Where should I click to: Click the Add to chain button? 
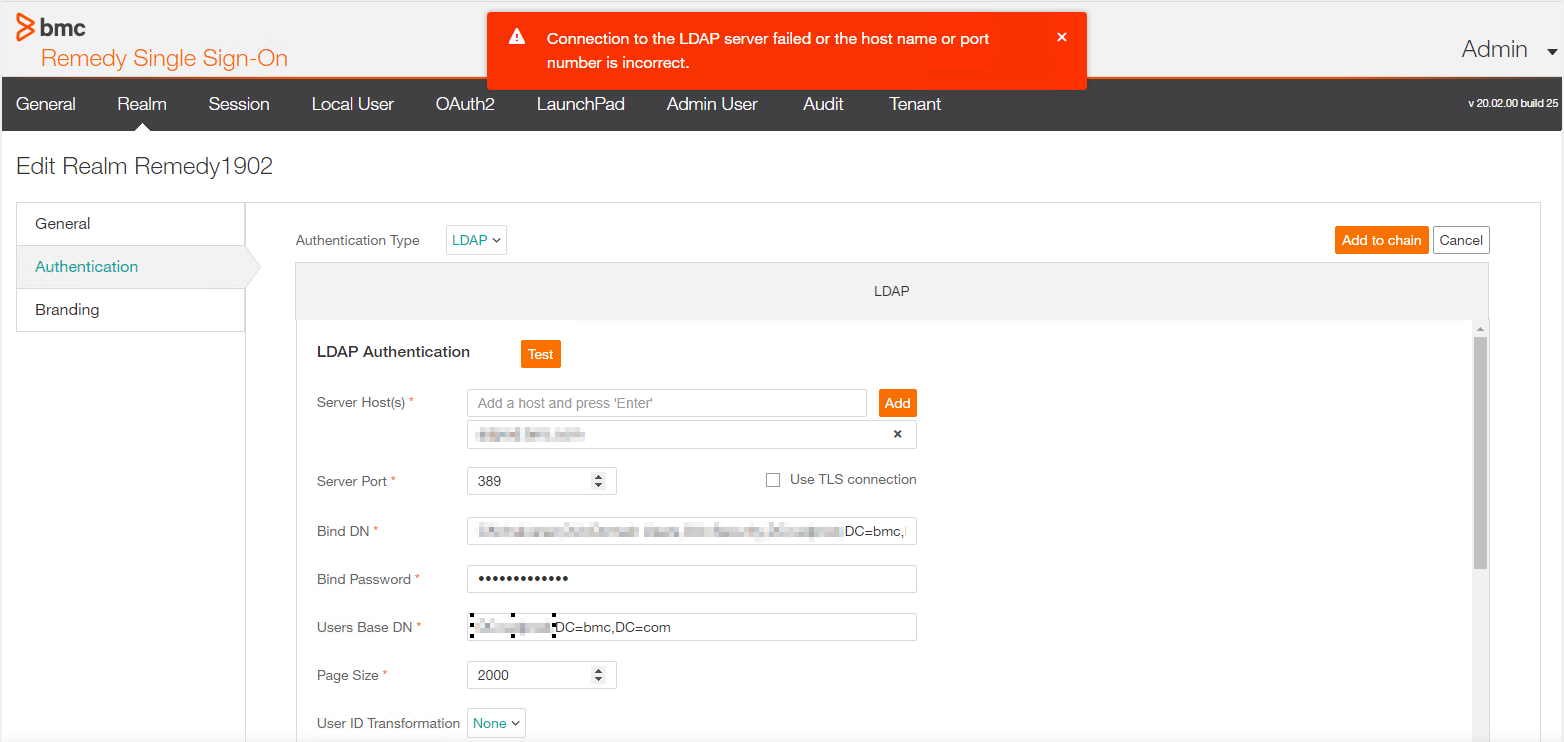(x=1382, y=240)
